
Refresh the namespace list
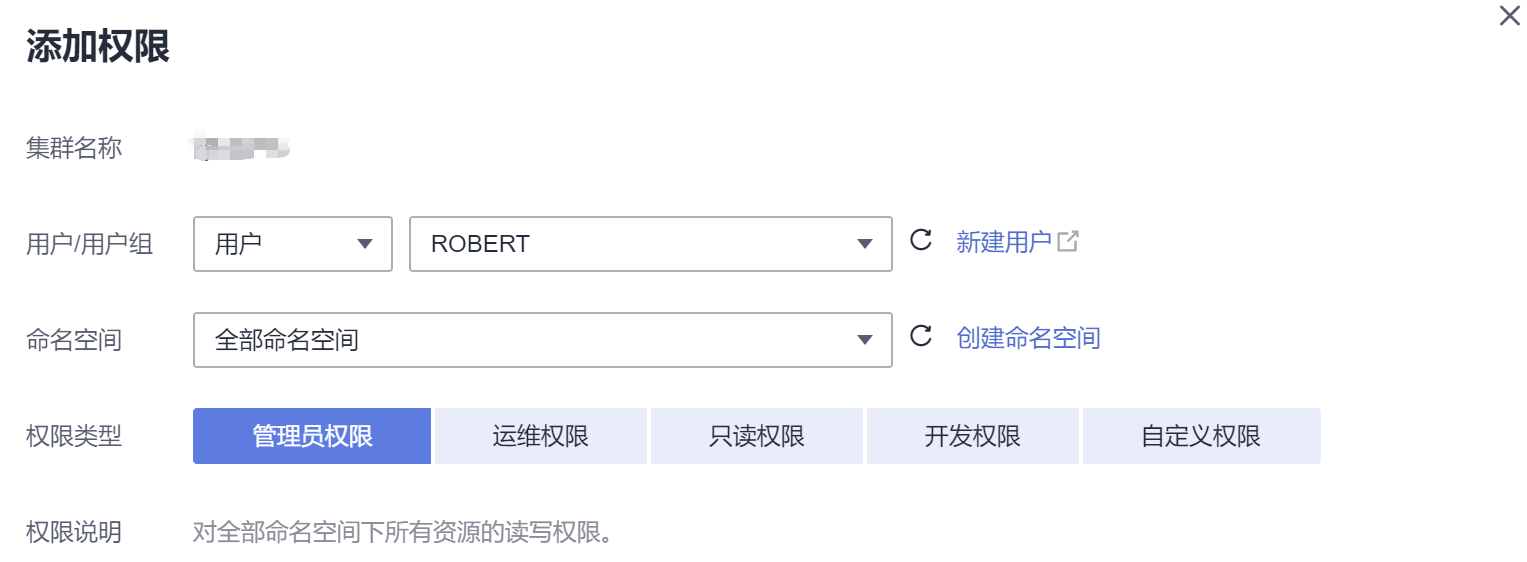[920, 336]
